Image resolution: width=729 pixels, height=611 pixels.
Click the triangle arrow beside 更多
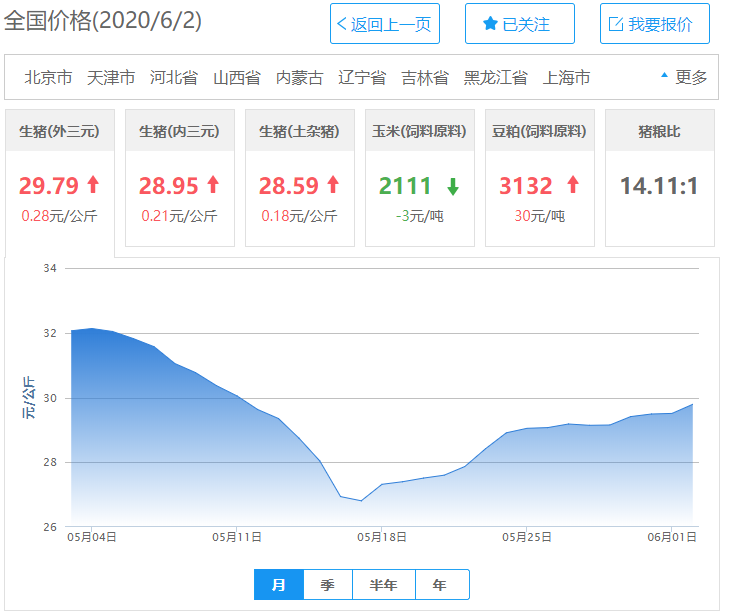664,75
